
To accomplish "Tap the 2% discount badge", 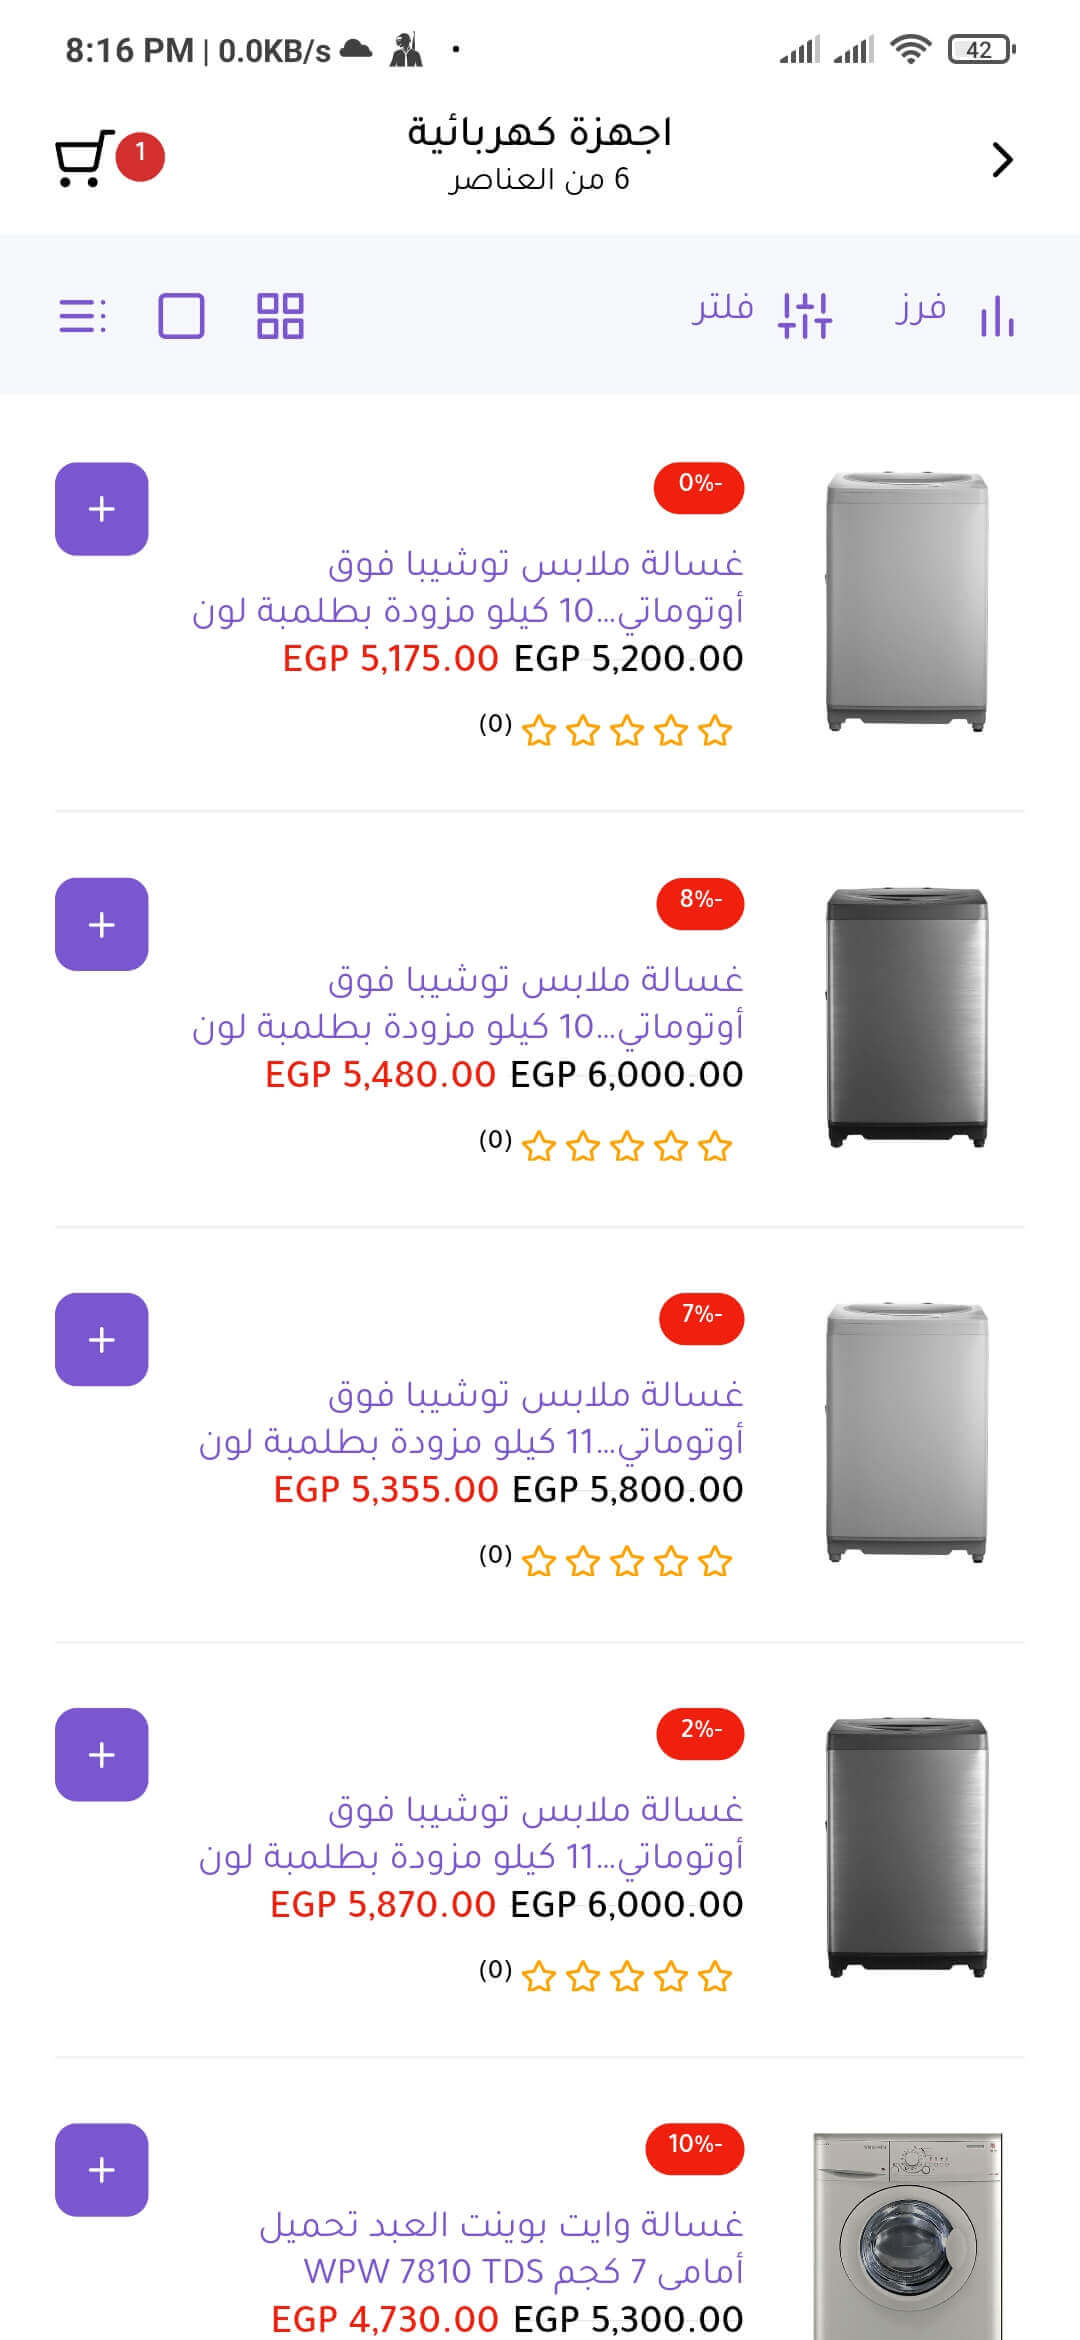I will coord(700,1731).
